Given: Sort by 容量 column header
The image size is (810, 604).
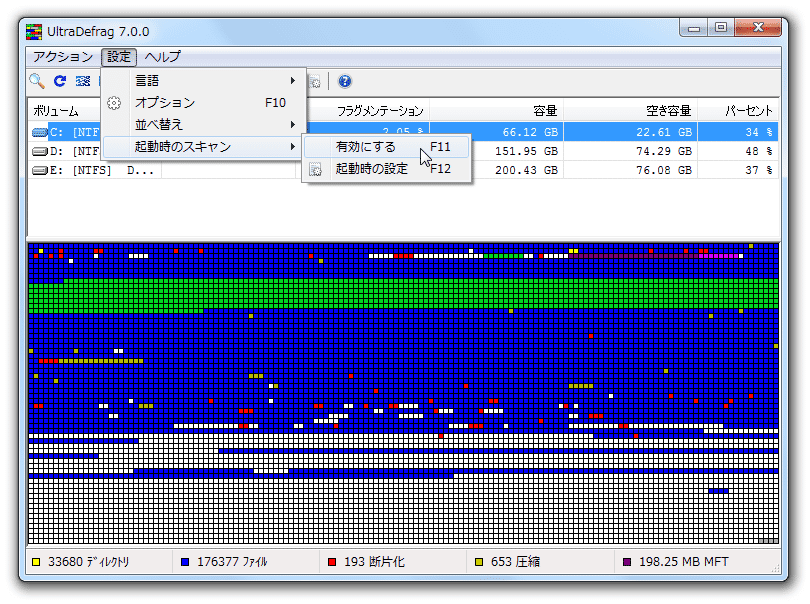Looking at the screenshot, I should point(496,111).
